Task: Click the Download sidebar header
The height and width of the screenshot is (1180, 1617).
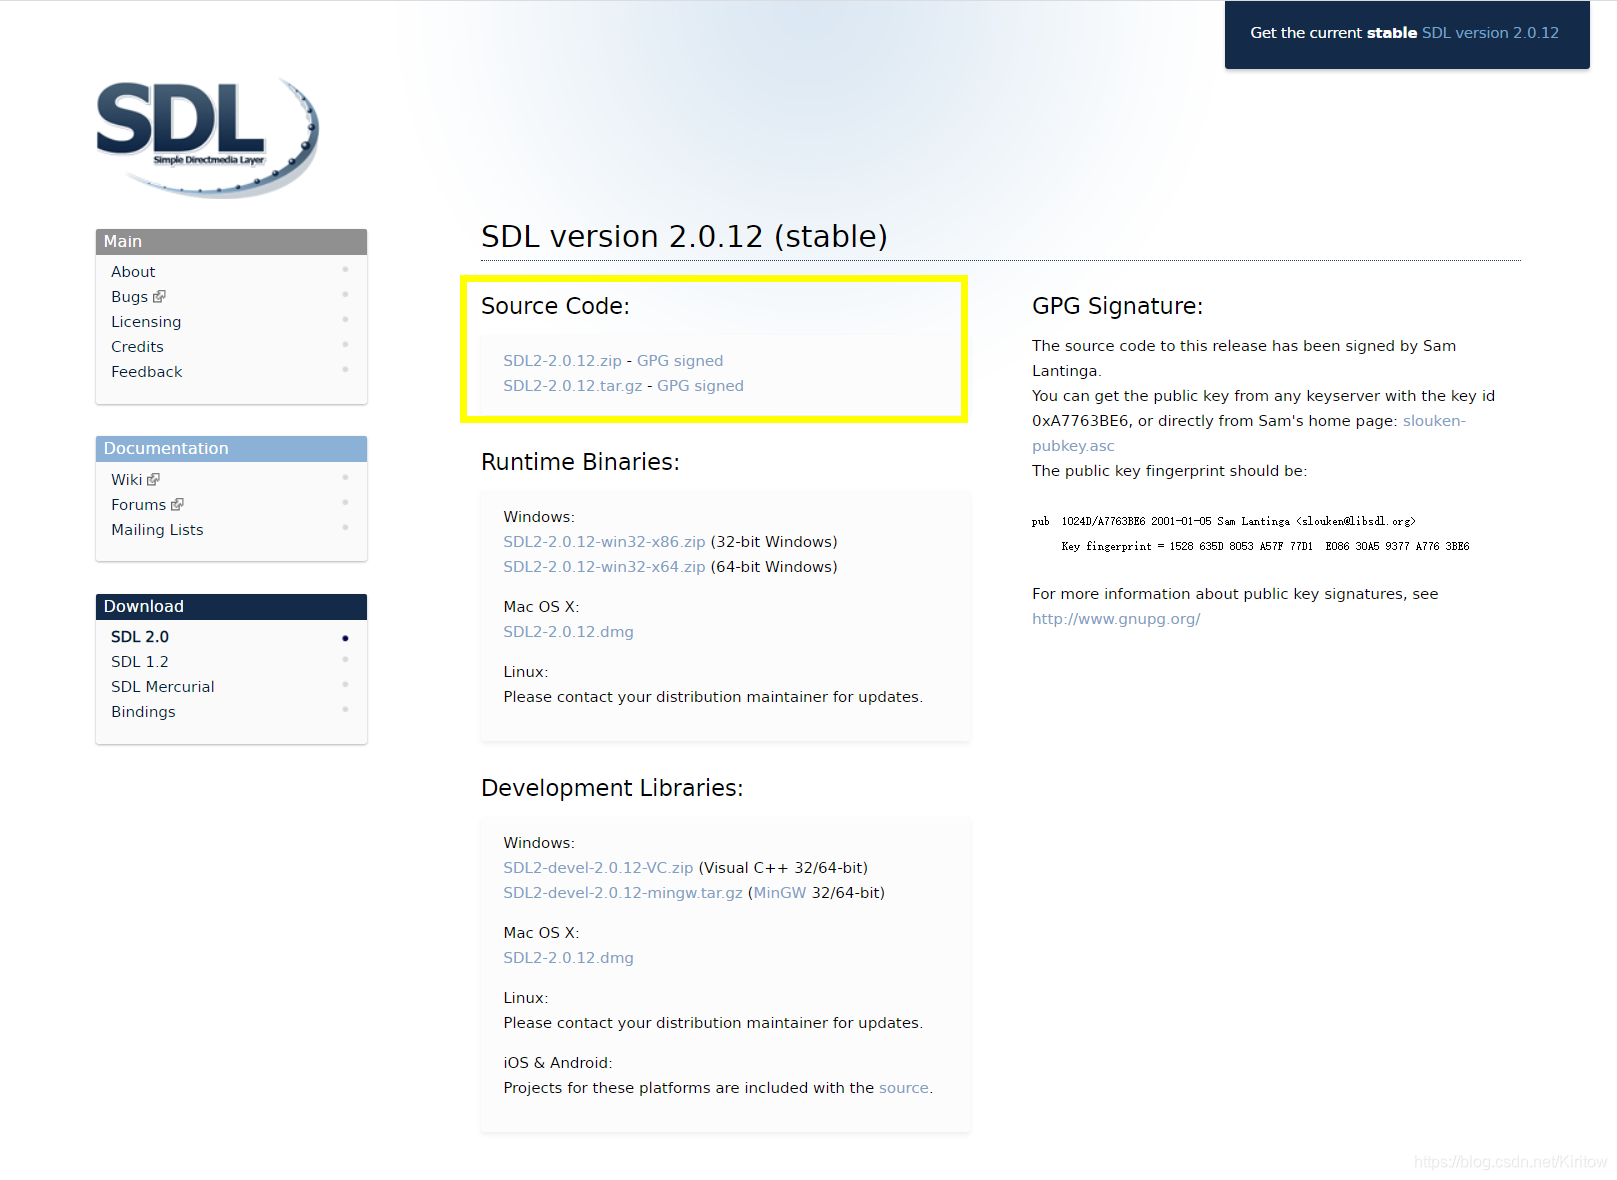Action: 231,607
